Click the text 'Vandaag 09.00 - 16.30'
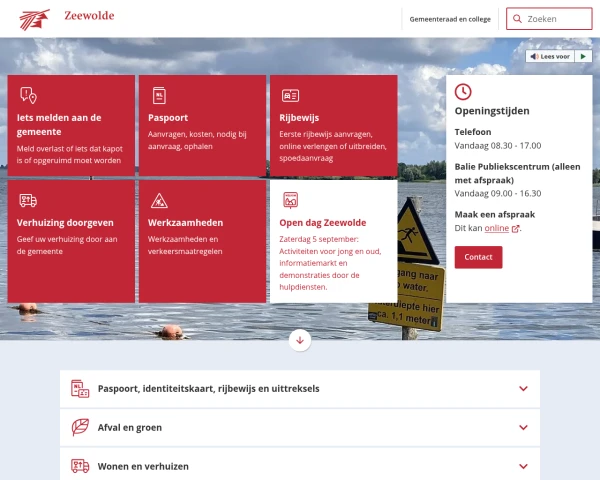 tap(497, 194)
